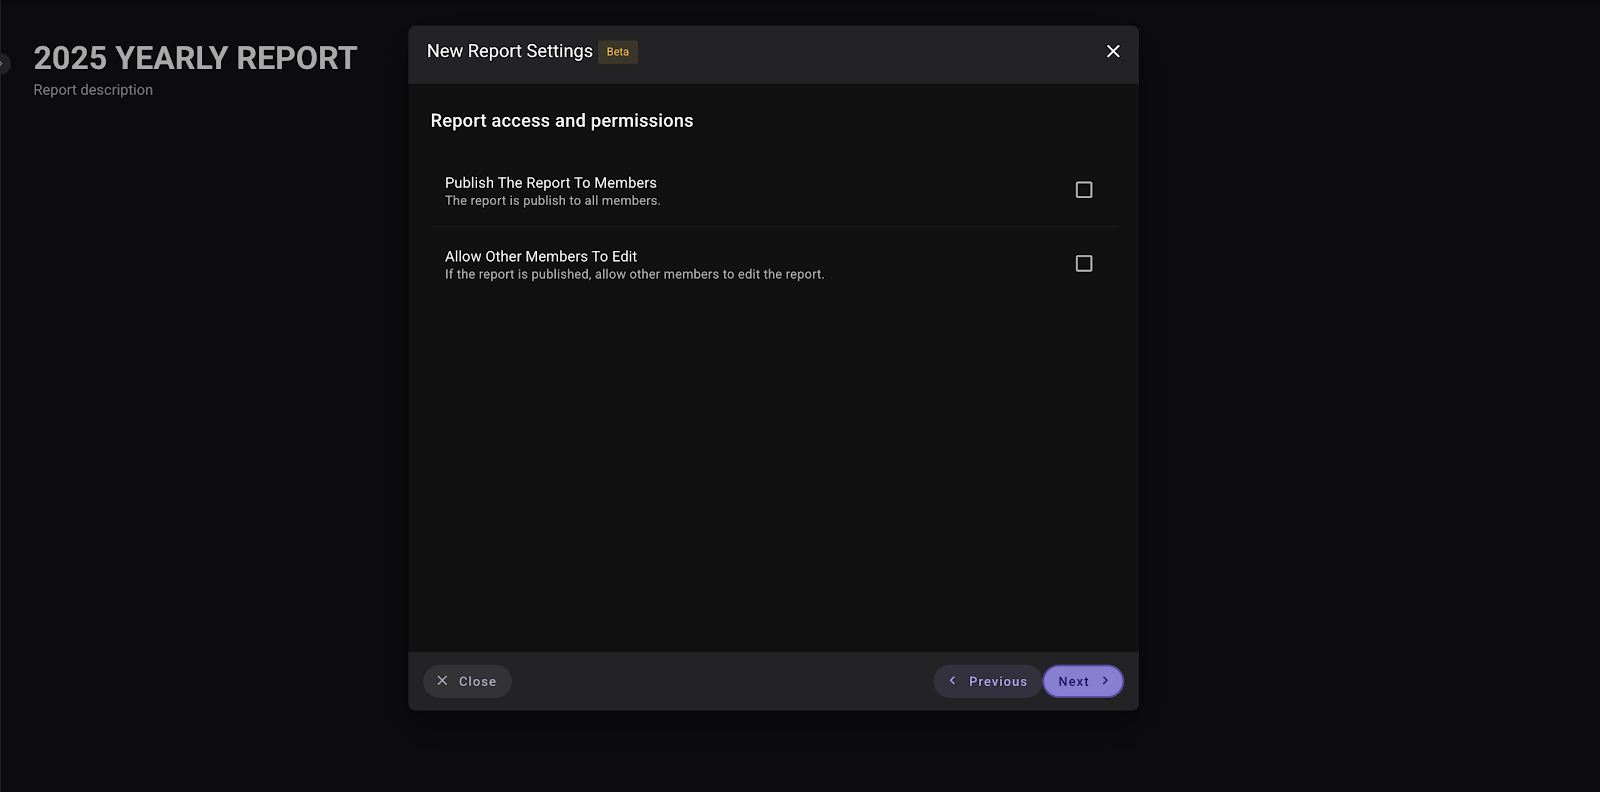Click the orange Beta badge
The width and height of the screenshot is (1600, 792).
617,52
